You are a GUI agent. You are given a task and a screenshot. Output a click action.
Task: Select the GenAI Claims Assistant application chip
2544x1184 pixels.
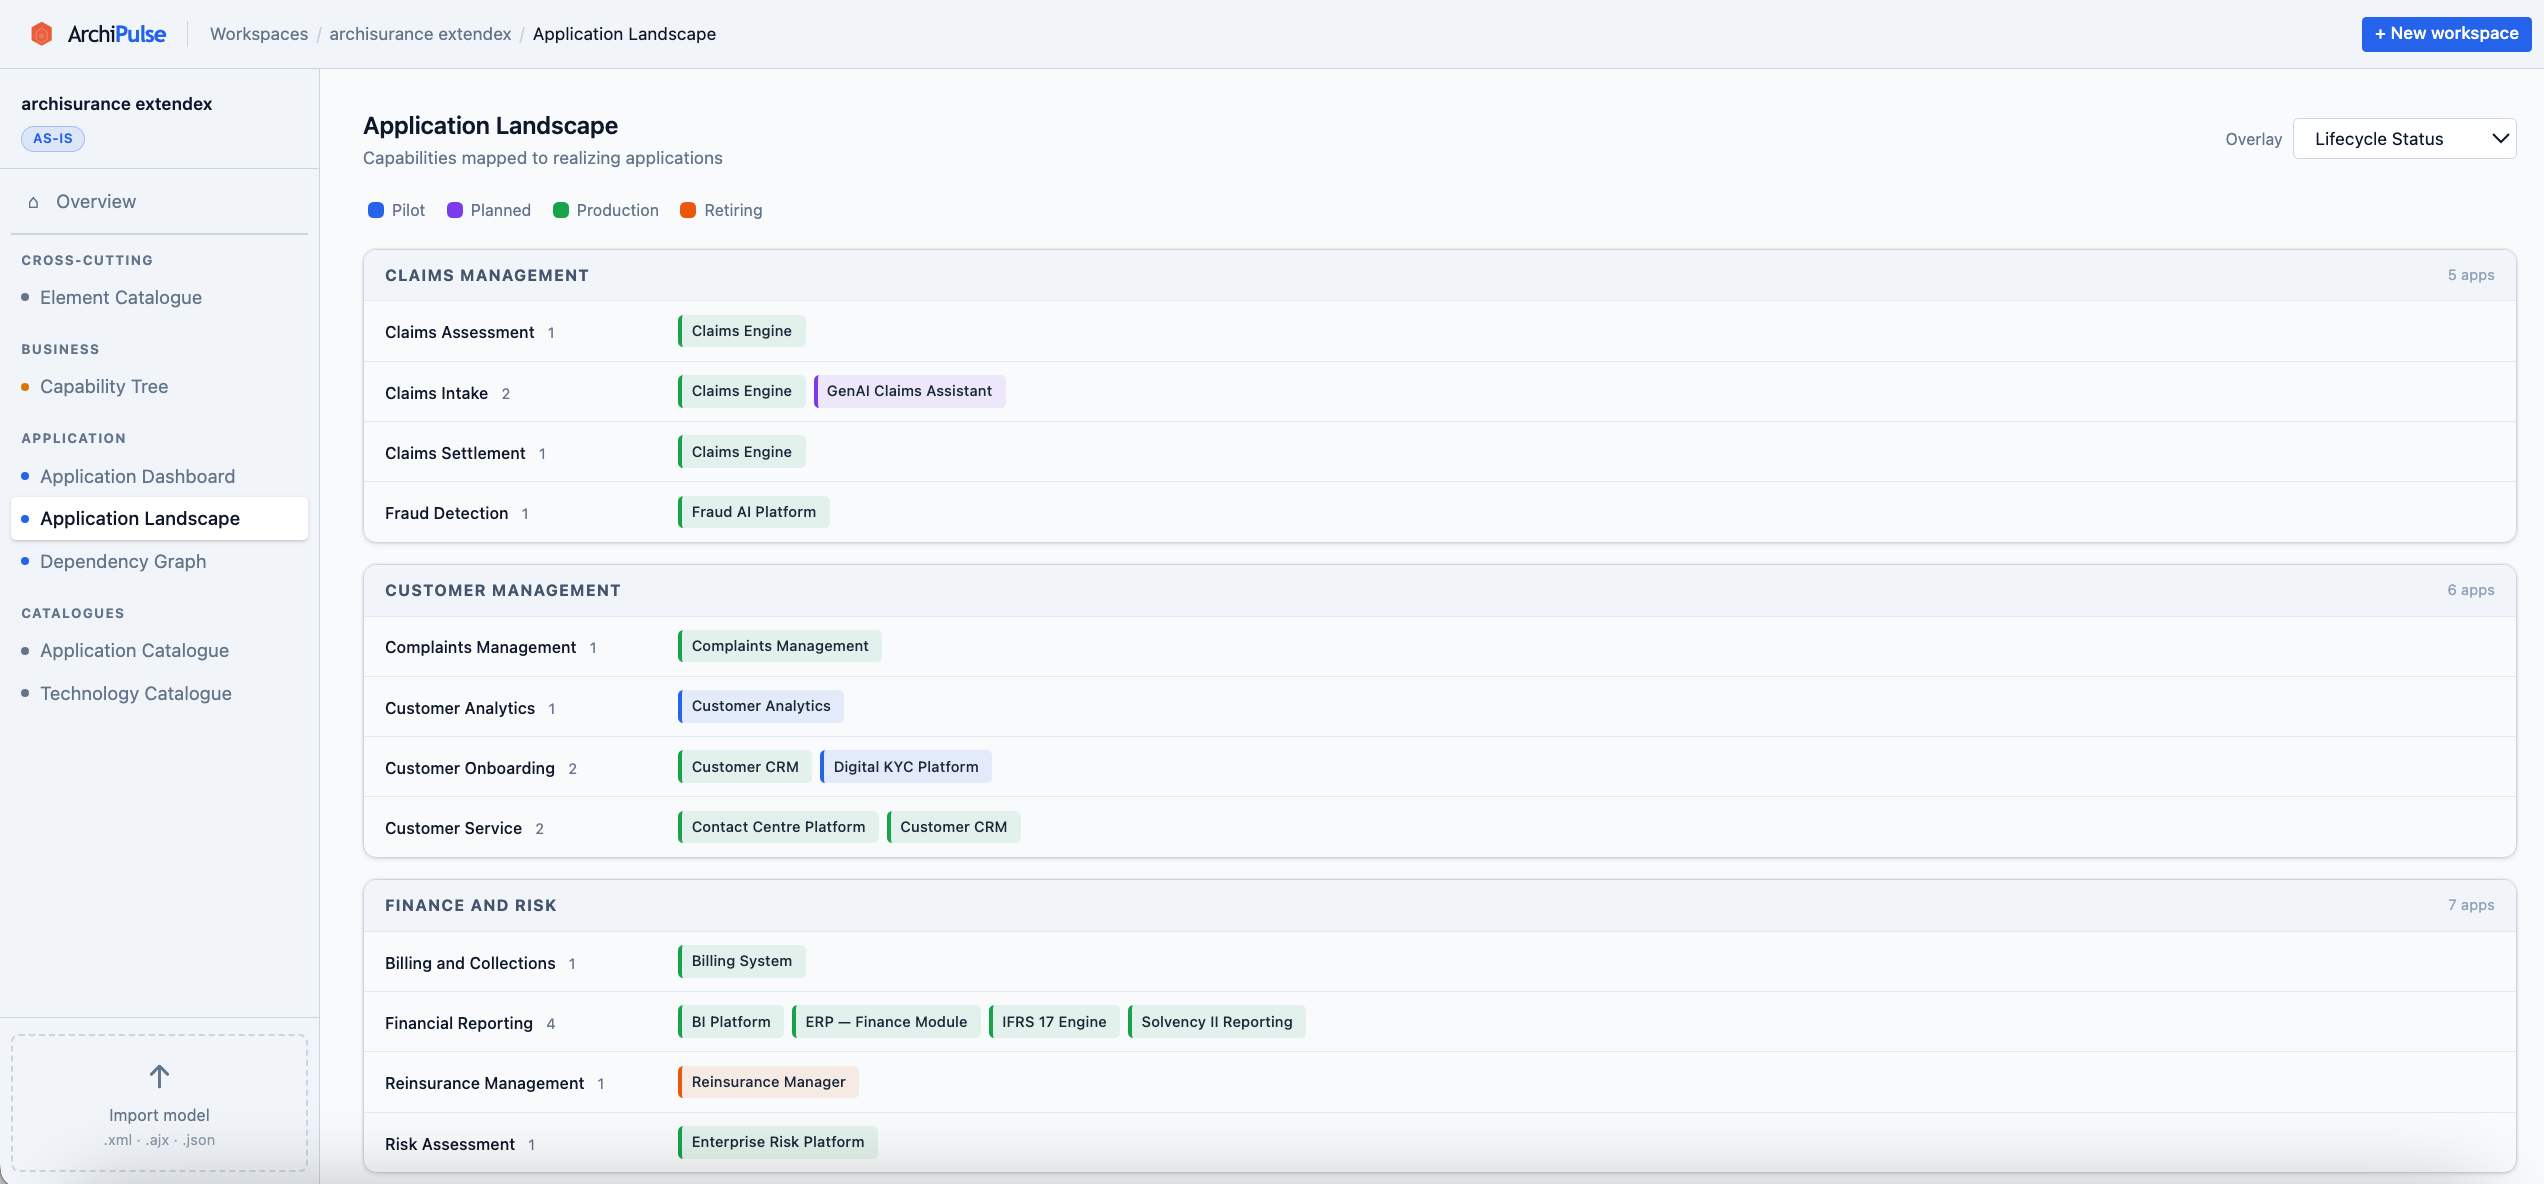coord(909,390)
